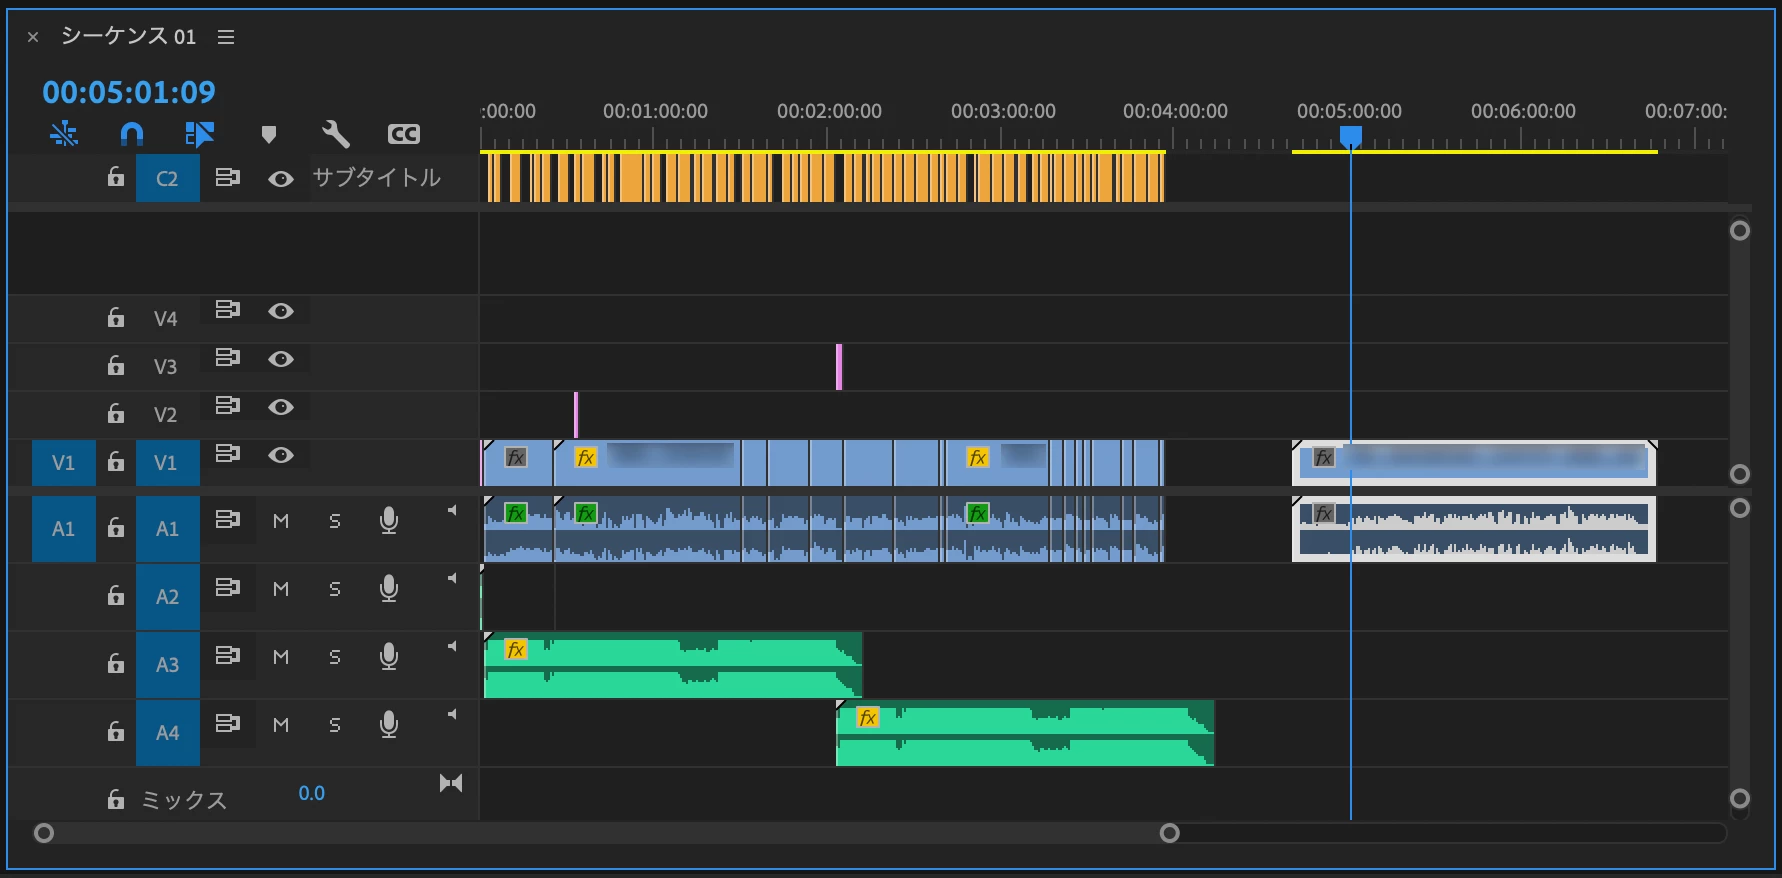Hide track V1 with eye icon

281,455
